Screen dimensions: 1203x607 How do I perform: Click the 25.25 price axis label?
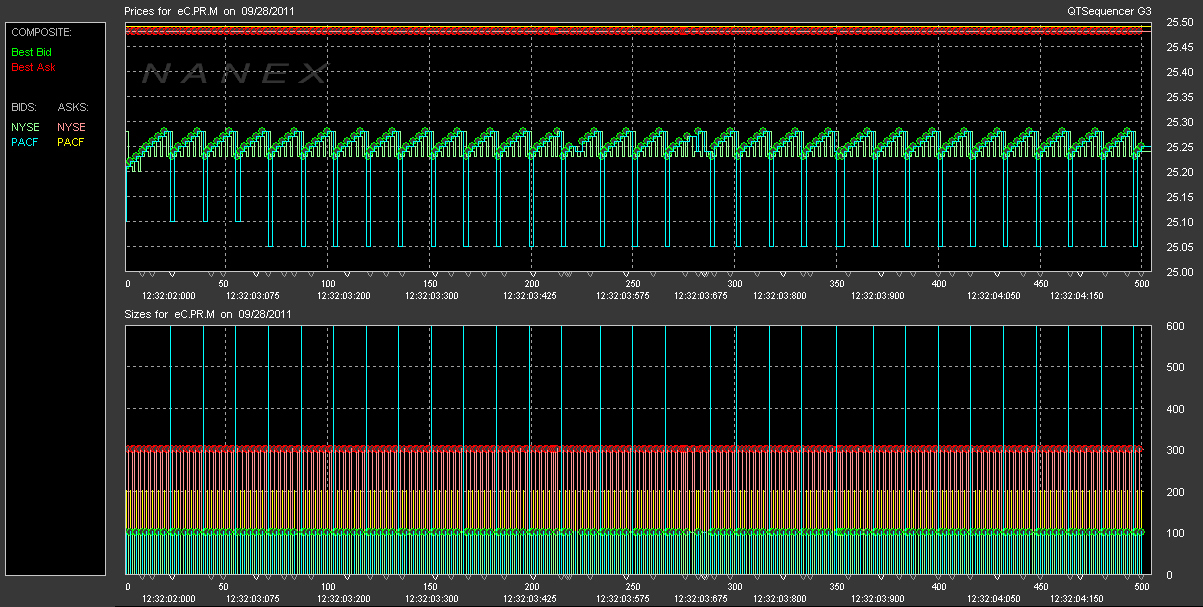[x=1178, y=148]
